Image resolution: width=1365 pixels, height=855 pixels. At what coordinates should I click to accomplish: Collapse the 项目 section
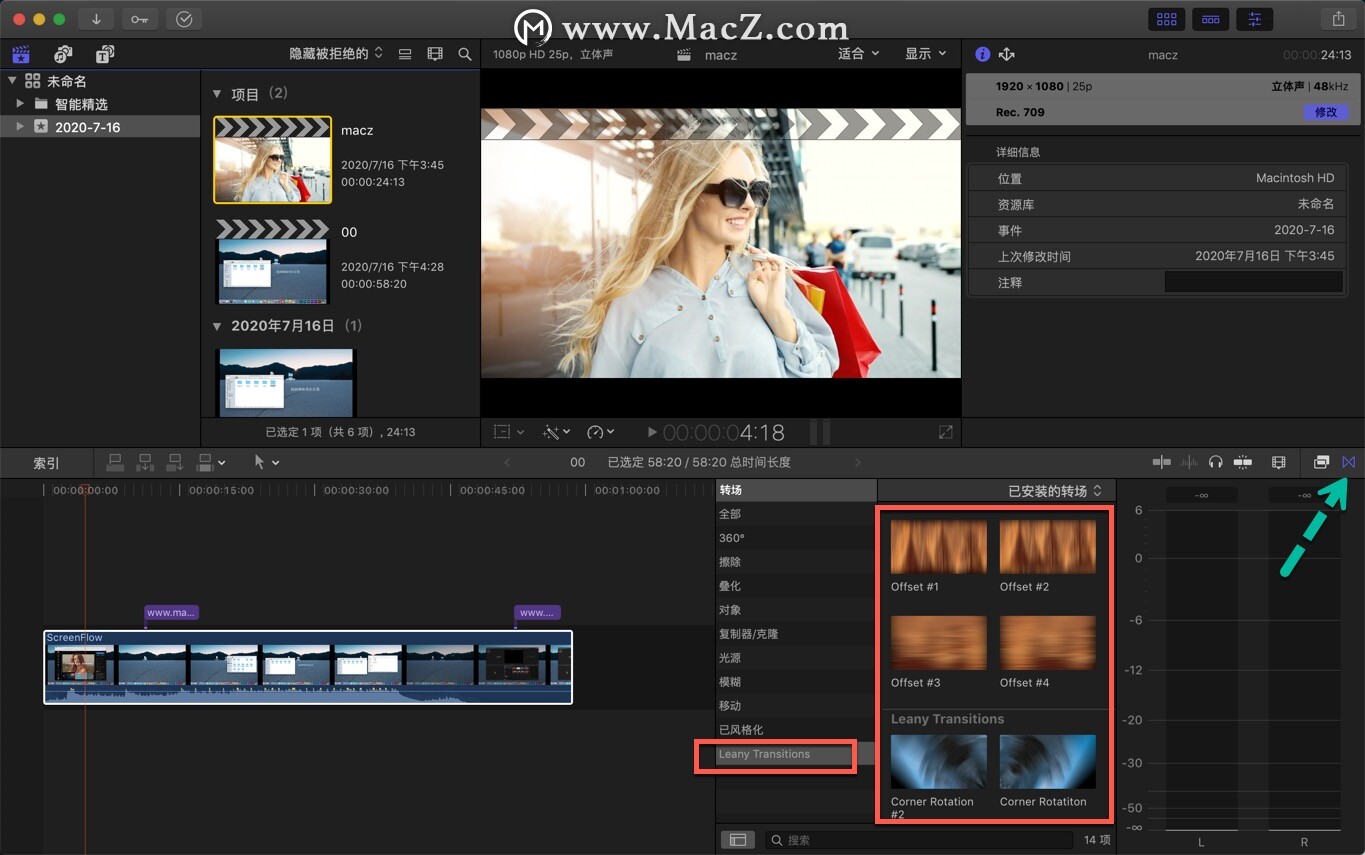[x=217, y=94]
